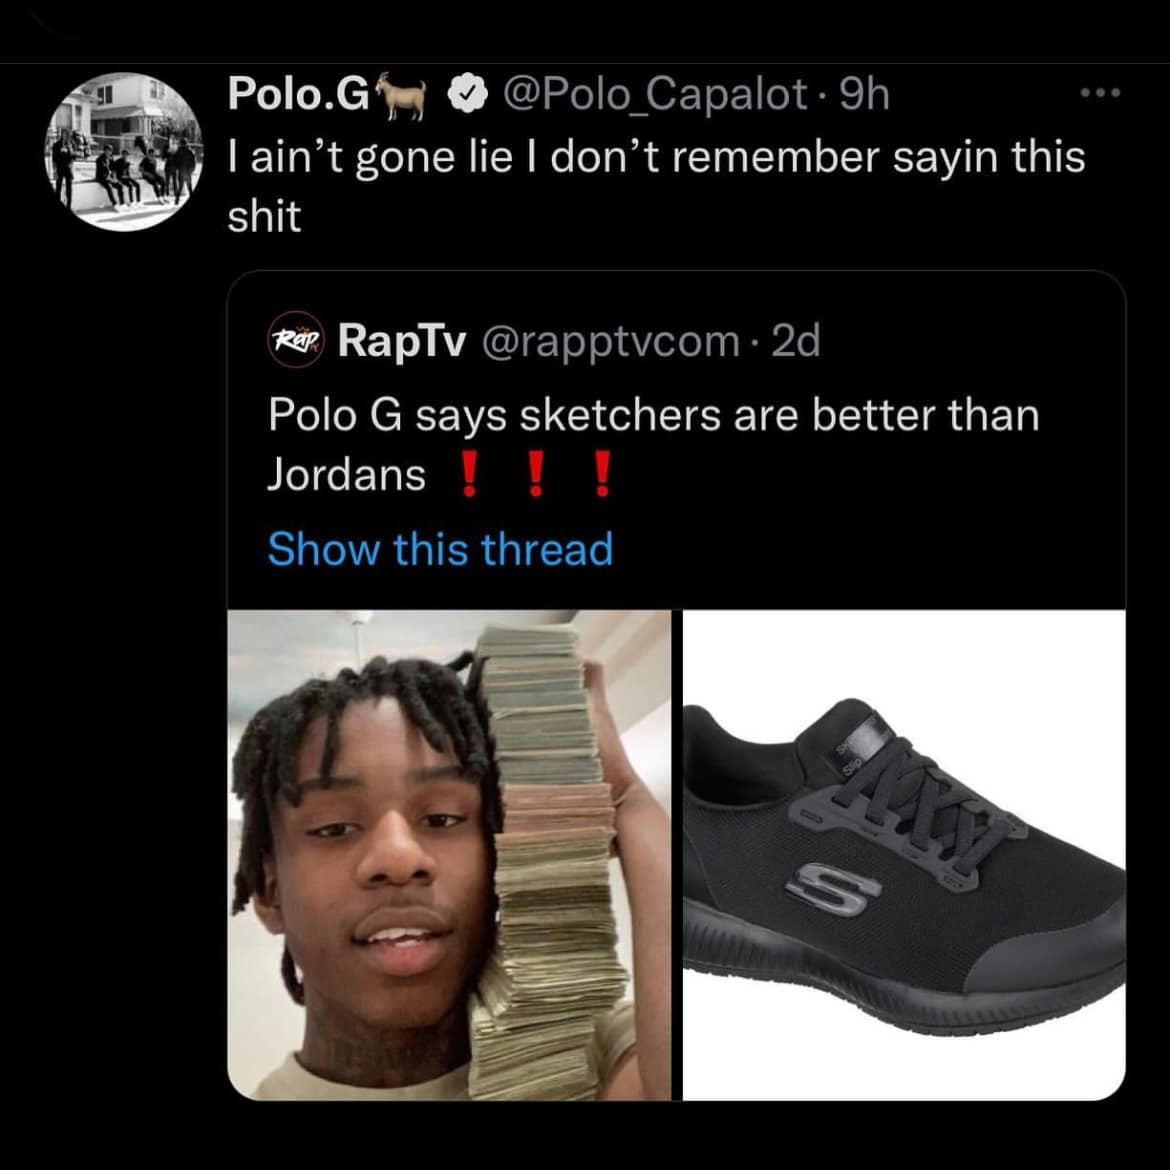Click the goat emoji beside Polo.G

click(401, 95)
